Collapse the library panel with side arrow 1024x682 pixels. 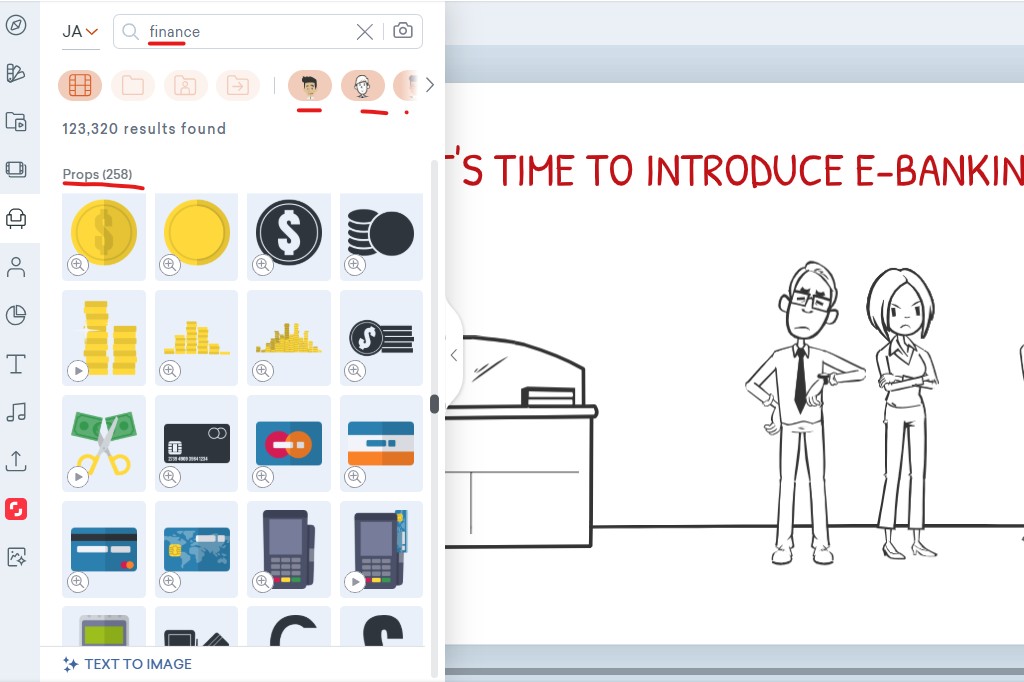(453, 355)
